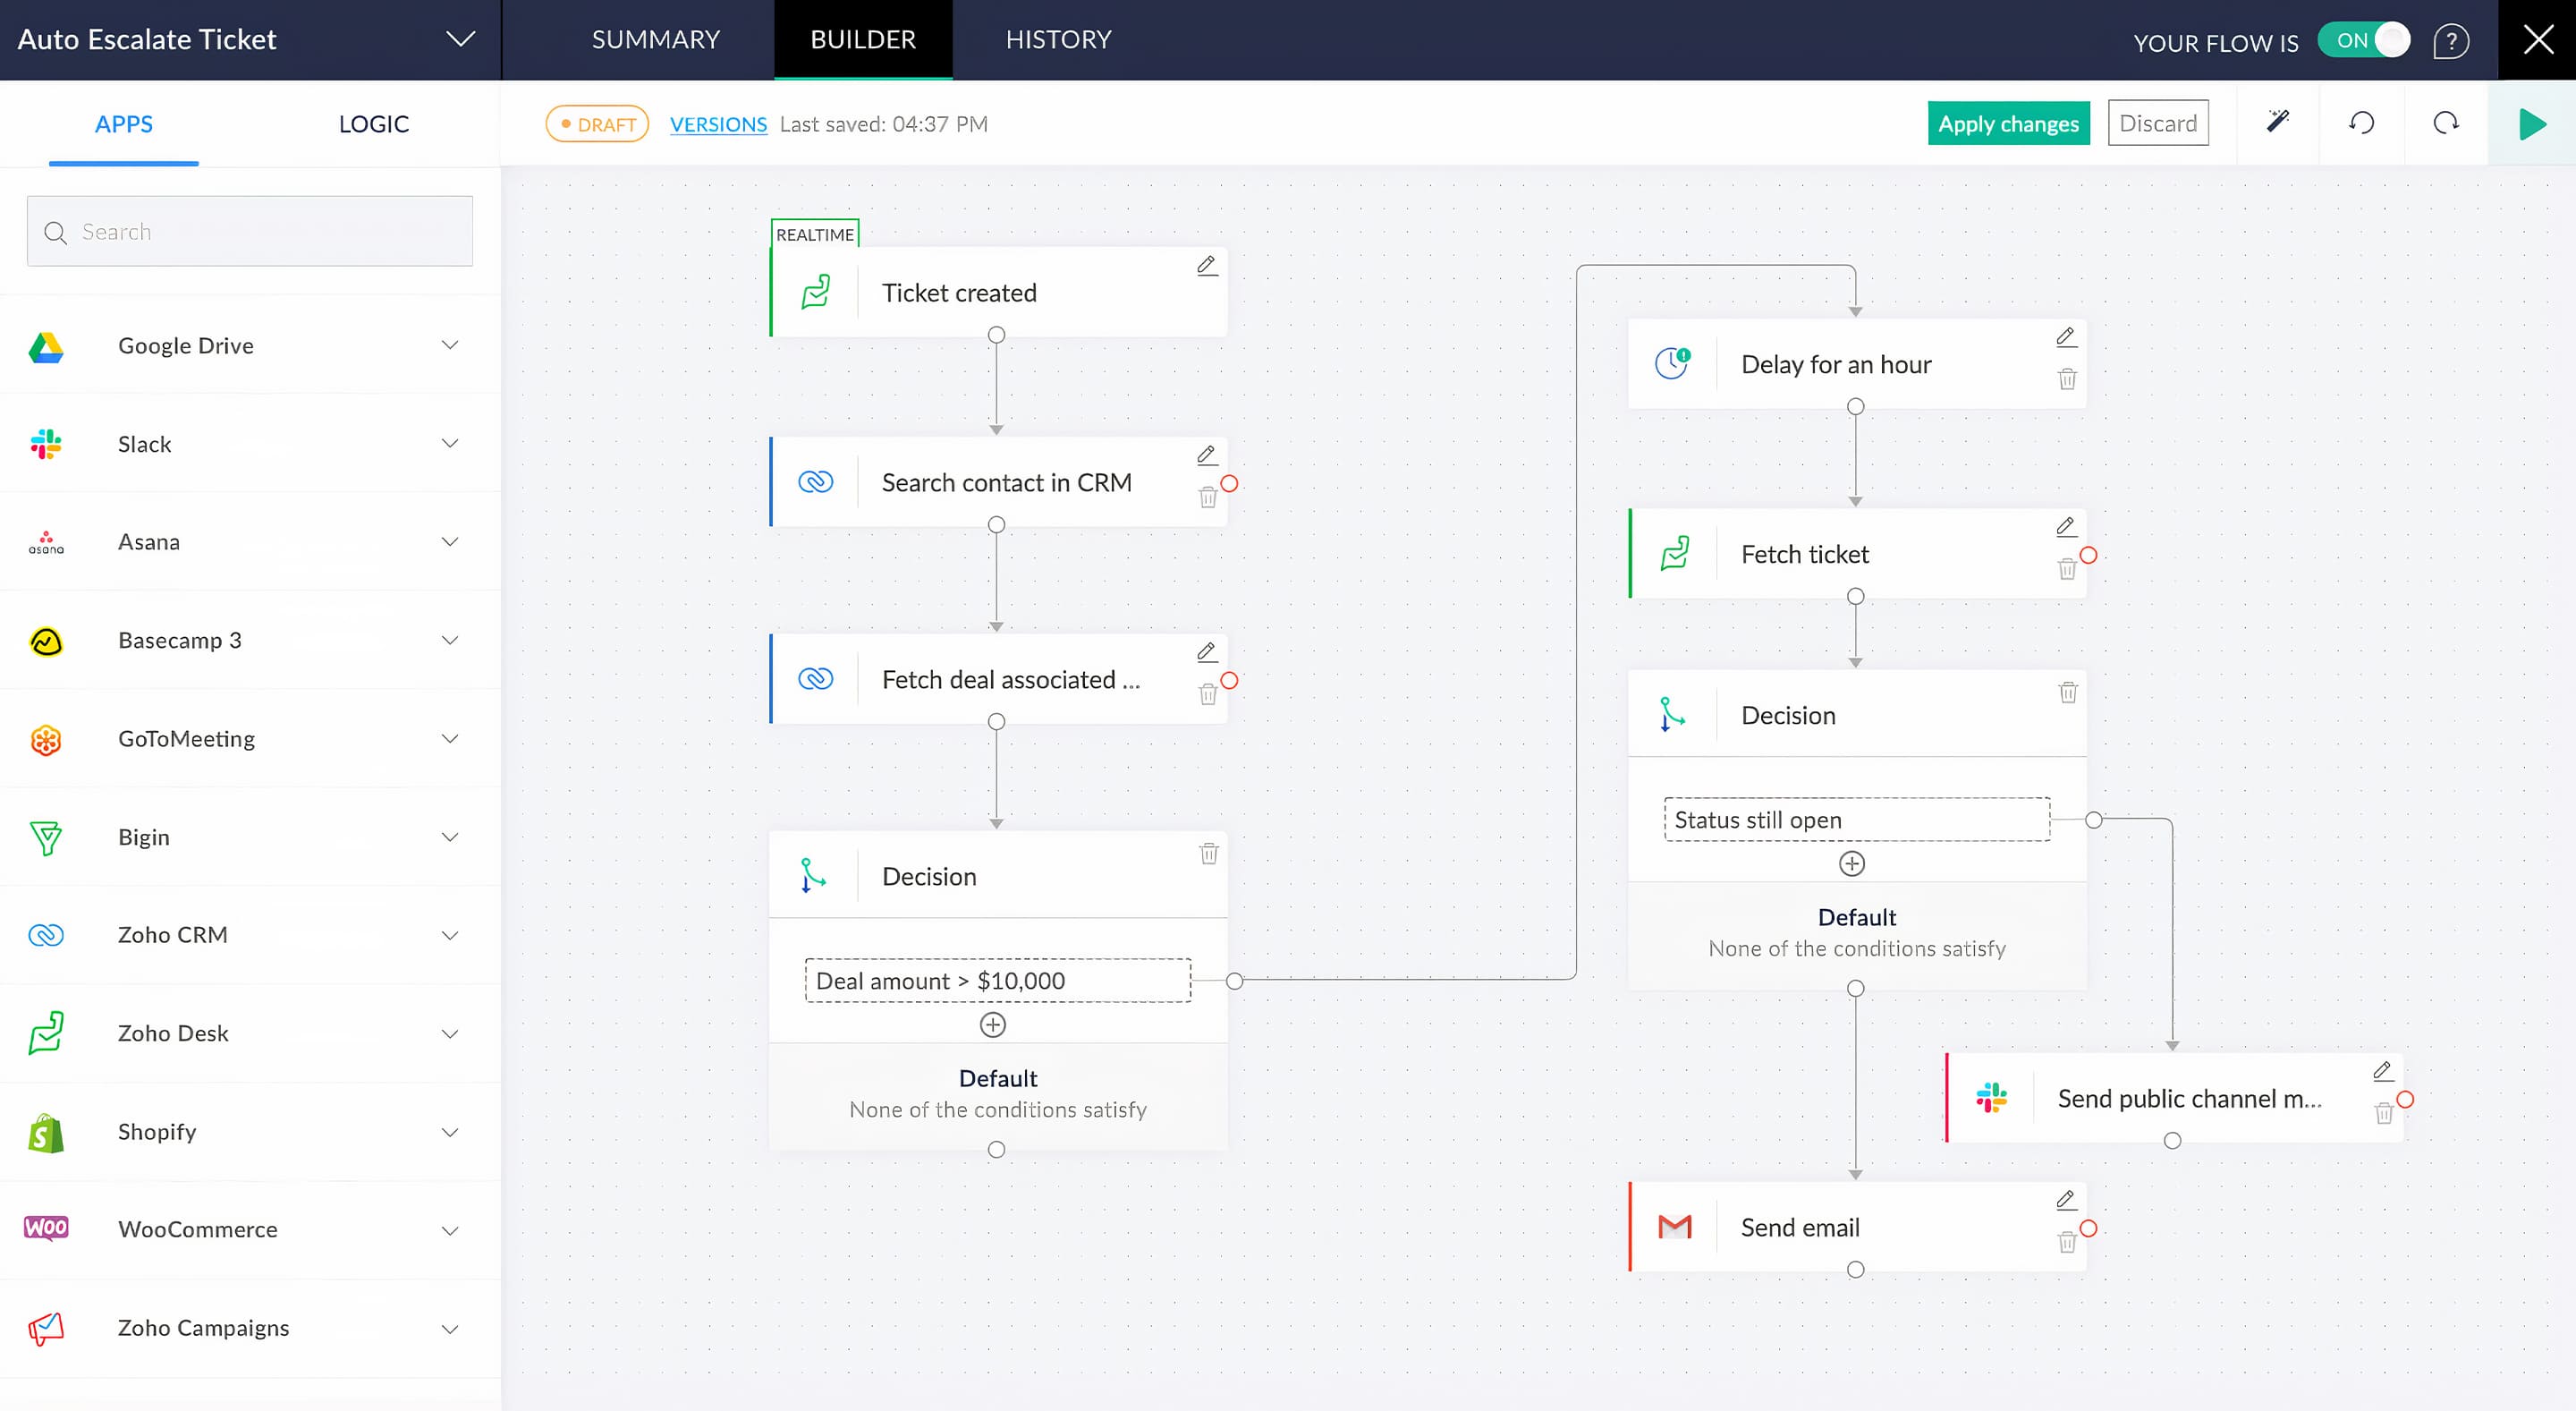2576x1411 pixels.
Task: Click the Ticket created trigger icon
Action: point(815,290)
